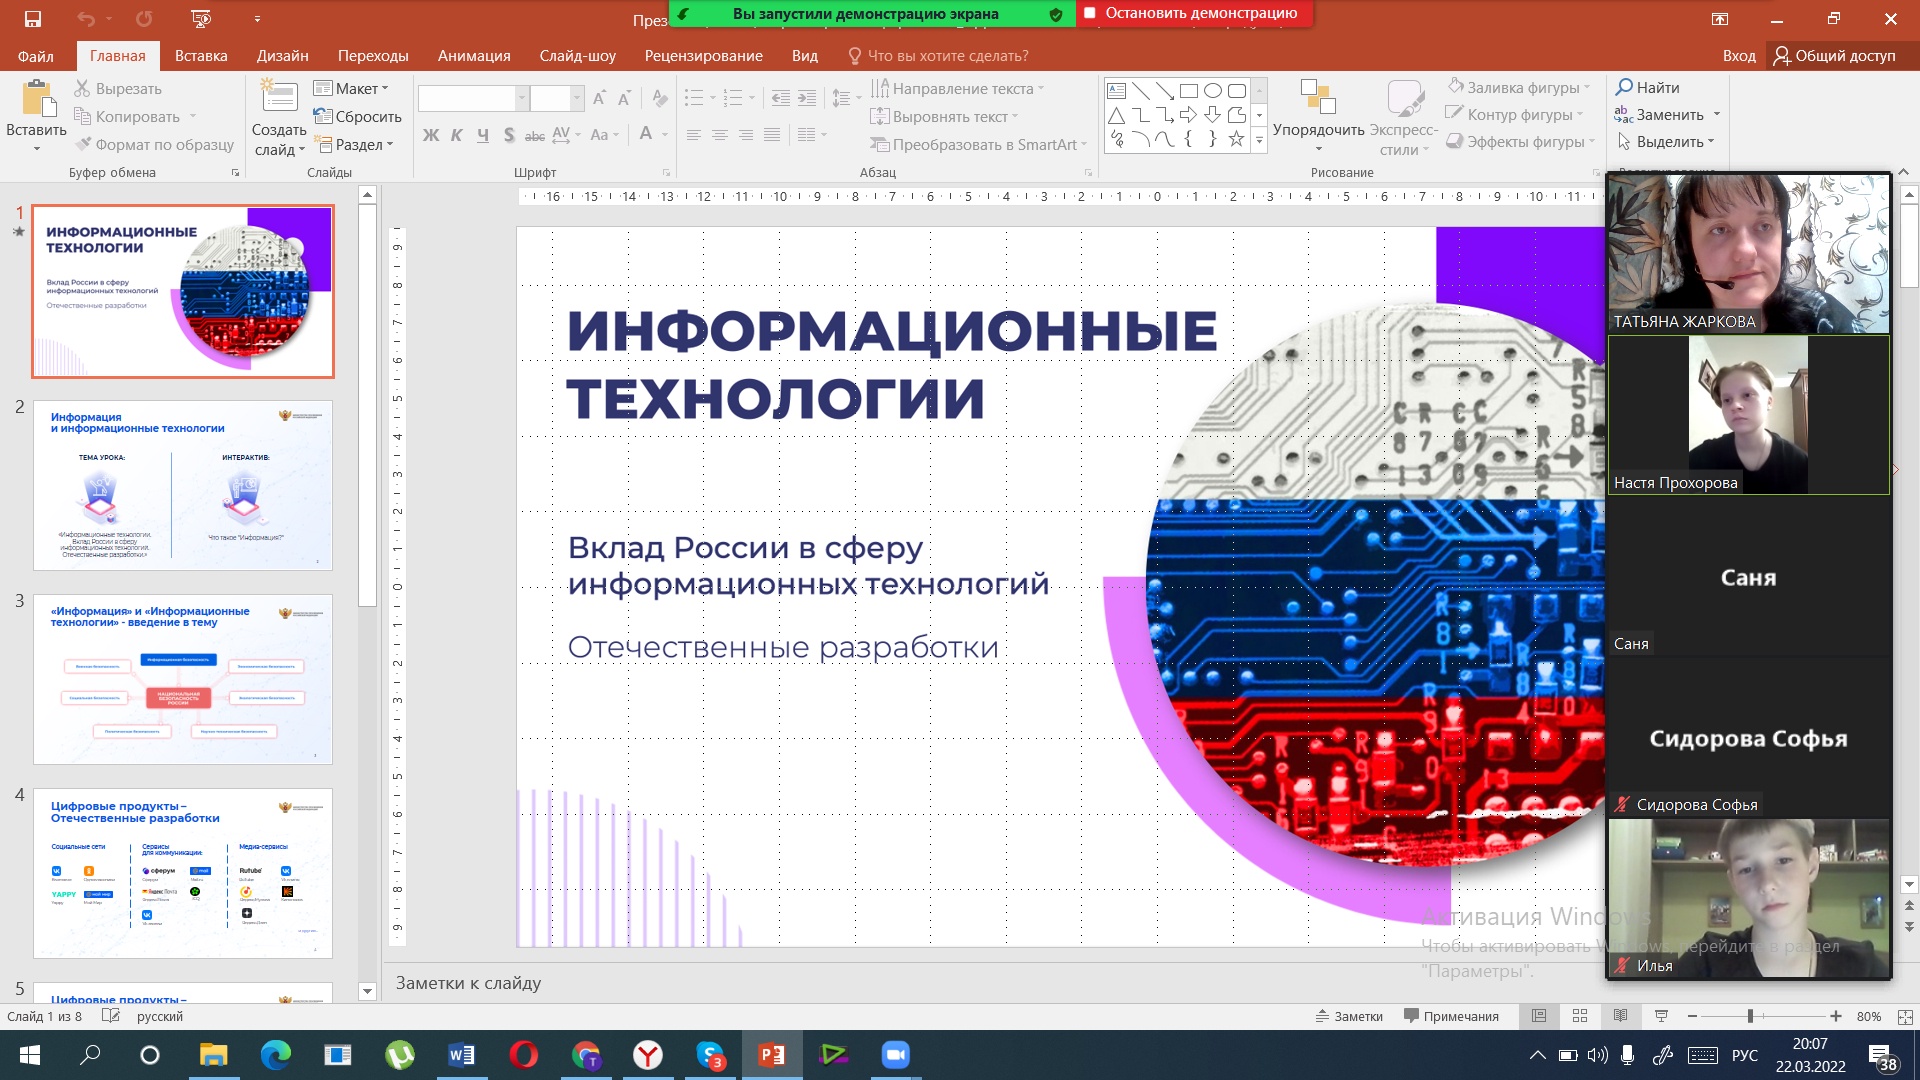Open Word from the Windows taskbar
Viewport: 1920px width, 1080px height.
[461, 1055]
